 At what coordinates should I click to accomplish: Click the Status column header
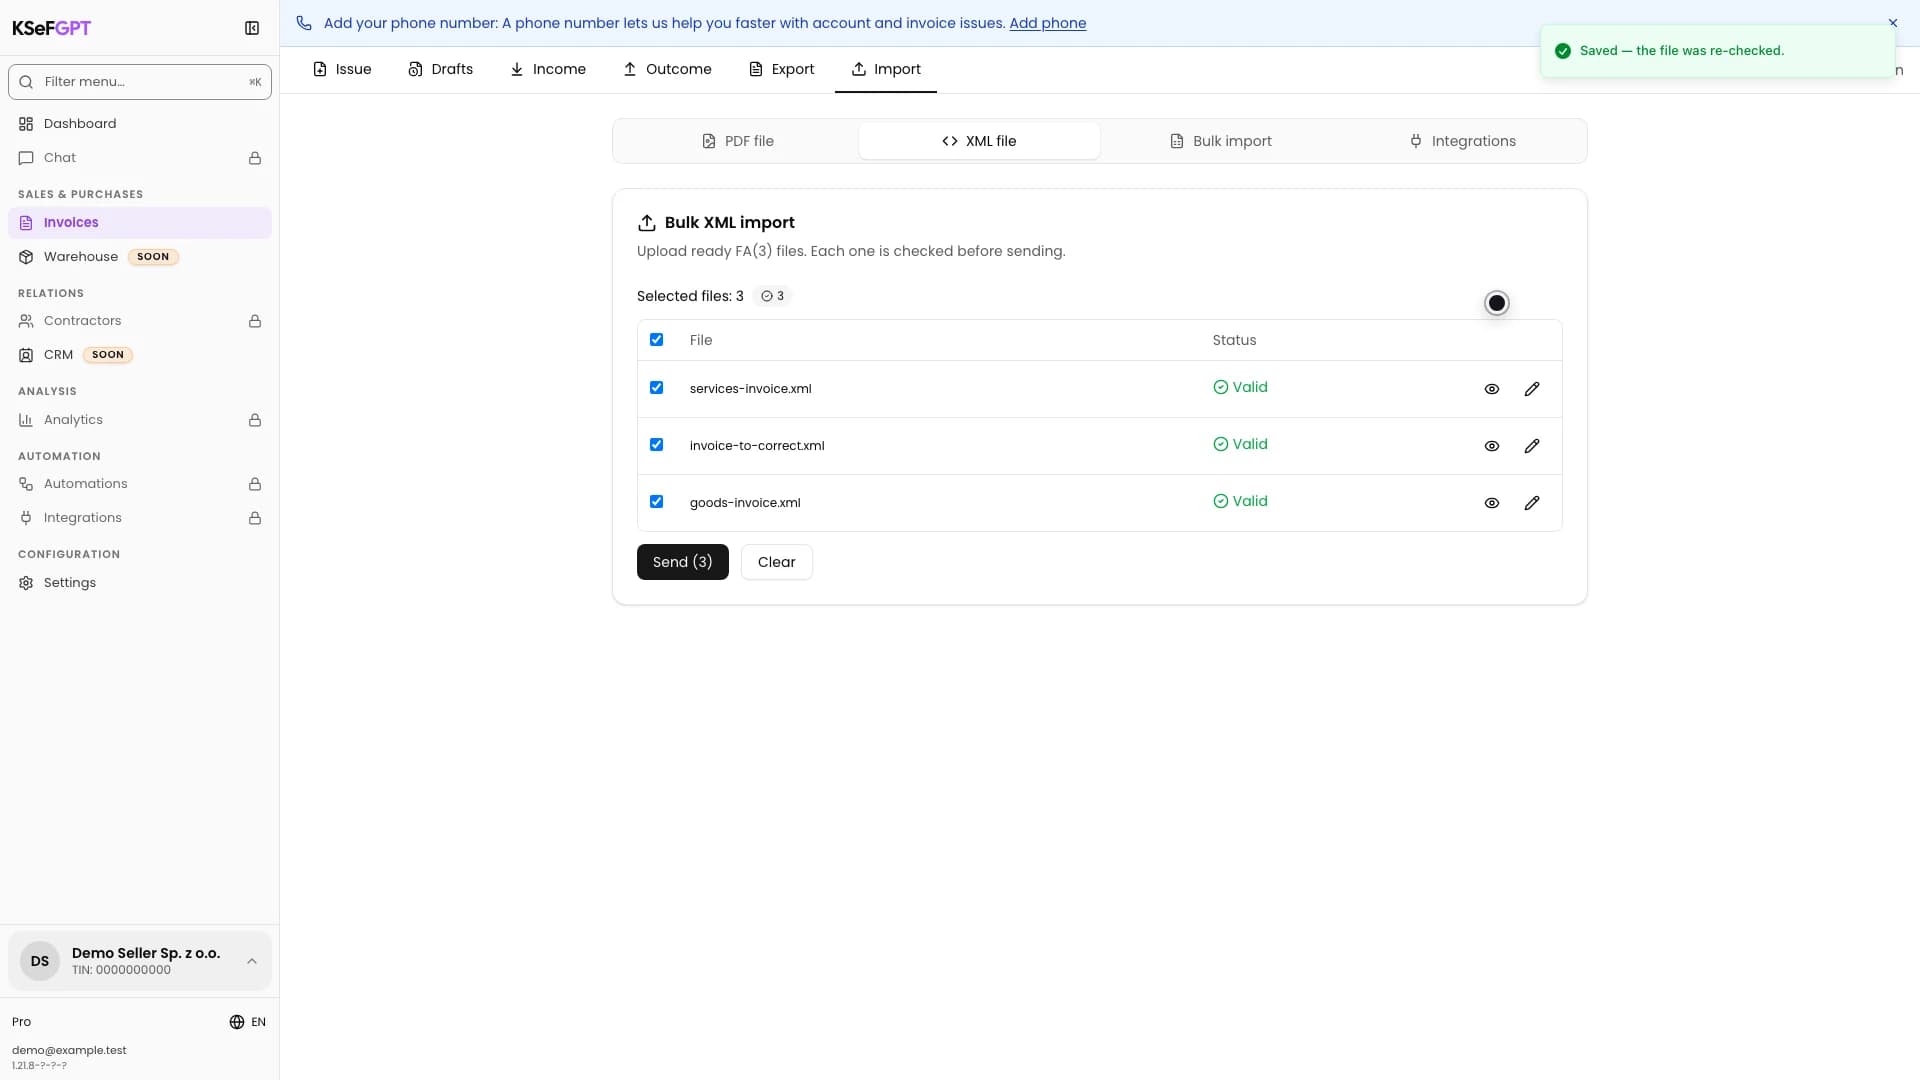(1234, 340)
